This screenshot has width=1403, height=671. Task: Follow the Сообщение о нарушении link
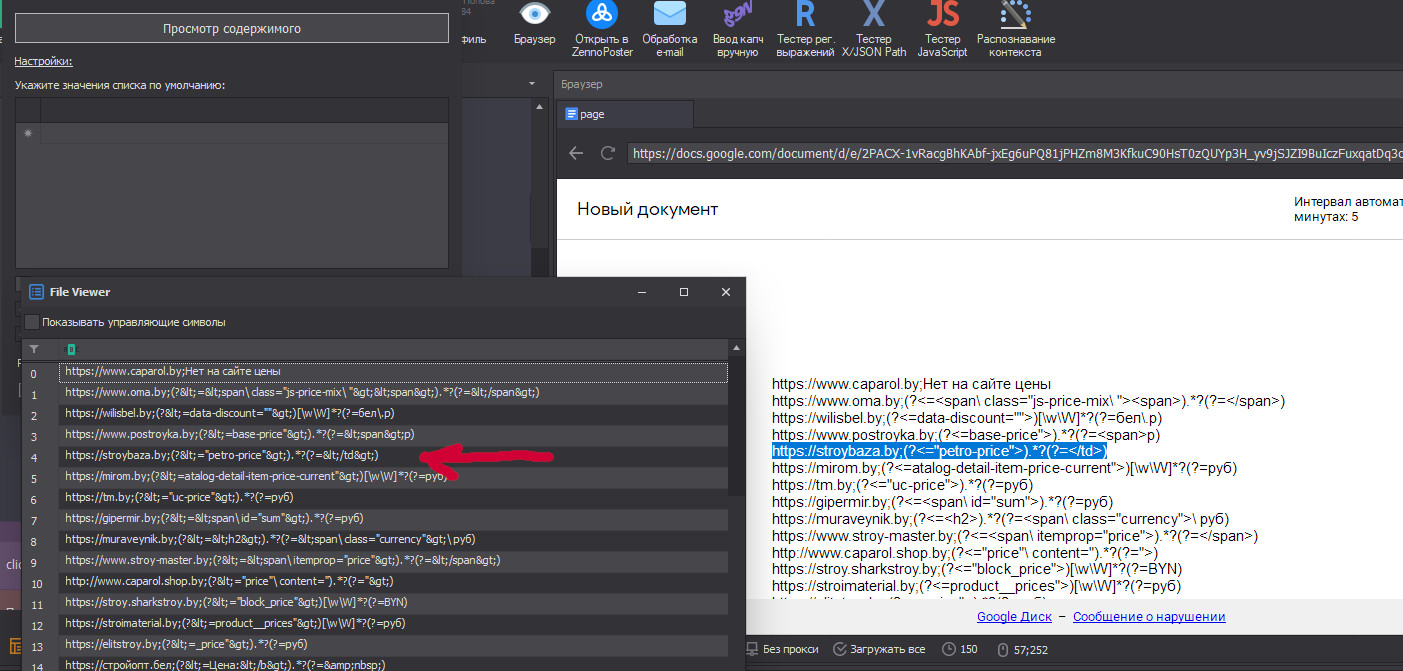click(x=1149, y=617)
